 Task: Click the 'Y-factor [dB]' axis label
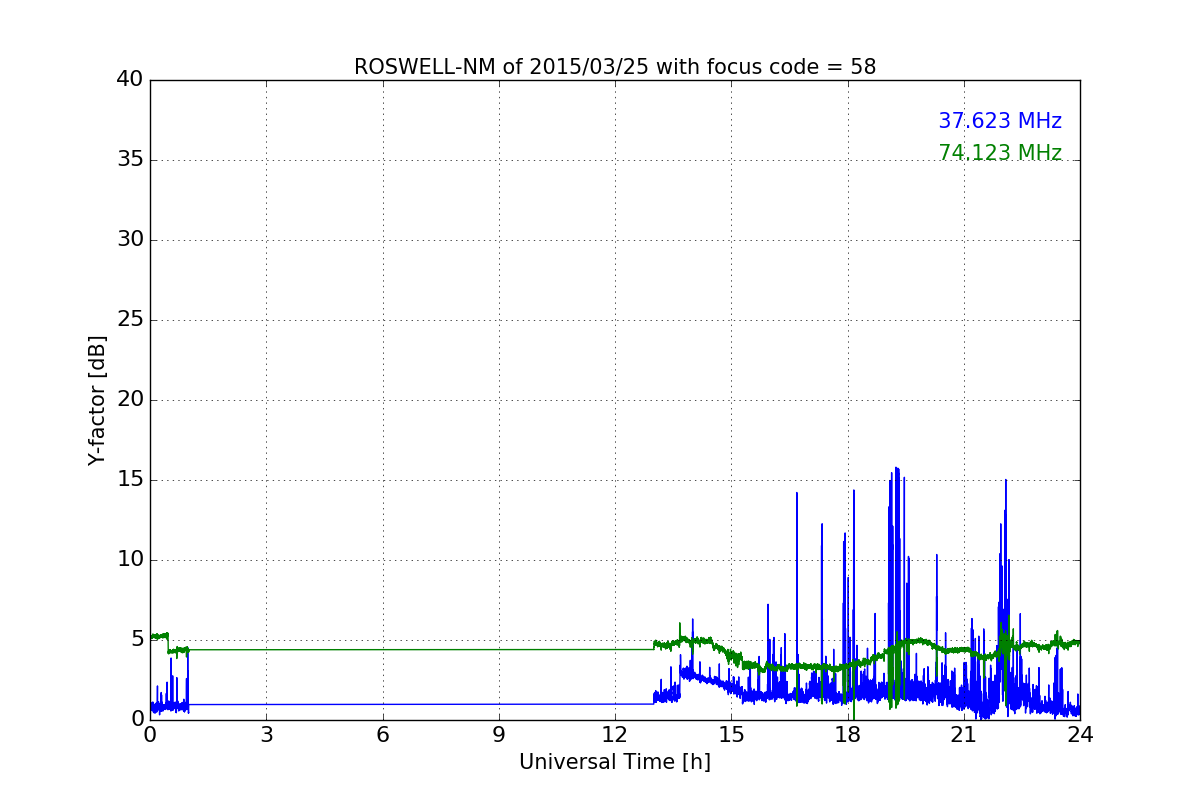tap(97, 400)
